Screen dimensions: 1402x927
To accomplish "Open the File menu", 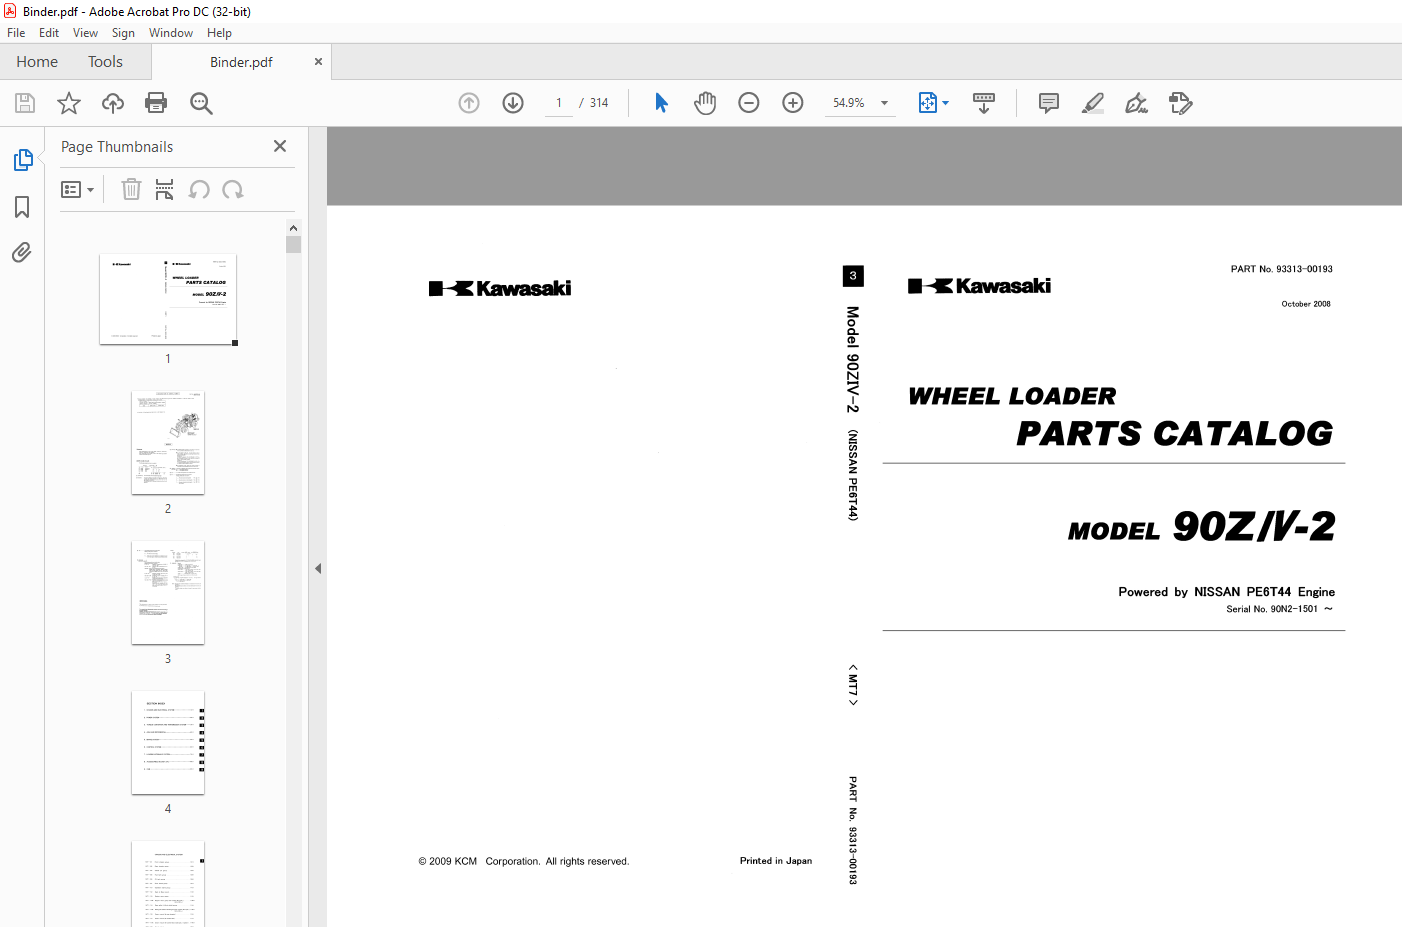I will click(16, 33).
